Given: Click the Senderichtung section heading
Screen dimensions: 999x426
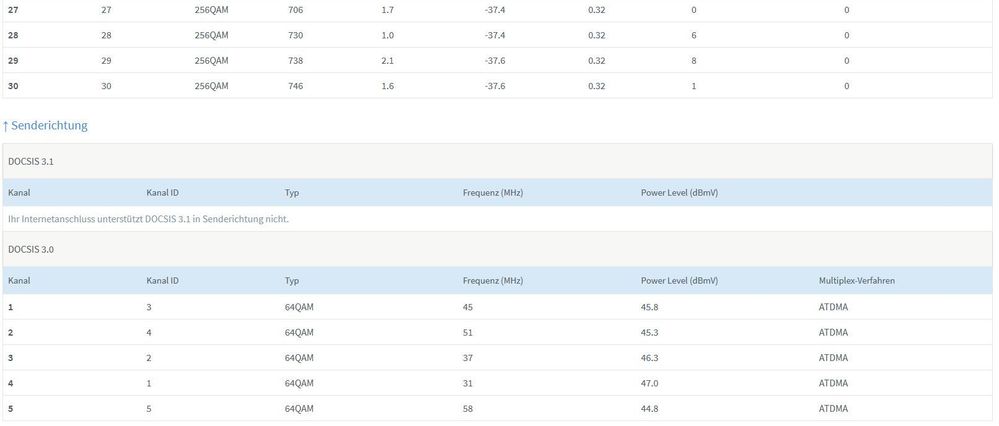Looking at the screenshot, I should 45,125.
